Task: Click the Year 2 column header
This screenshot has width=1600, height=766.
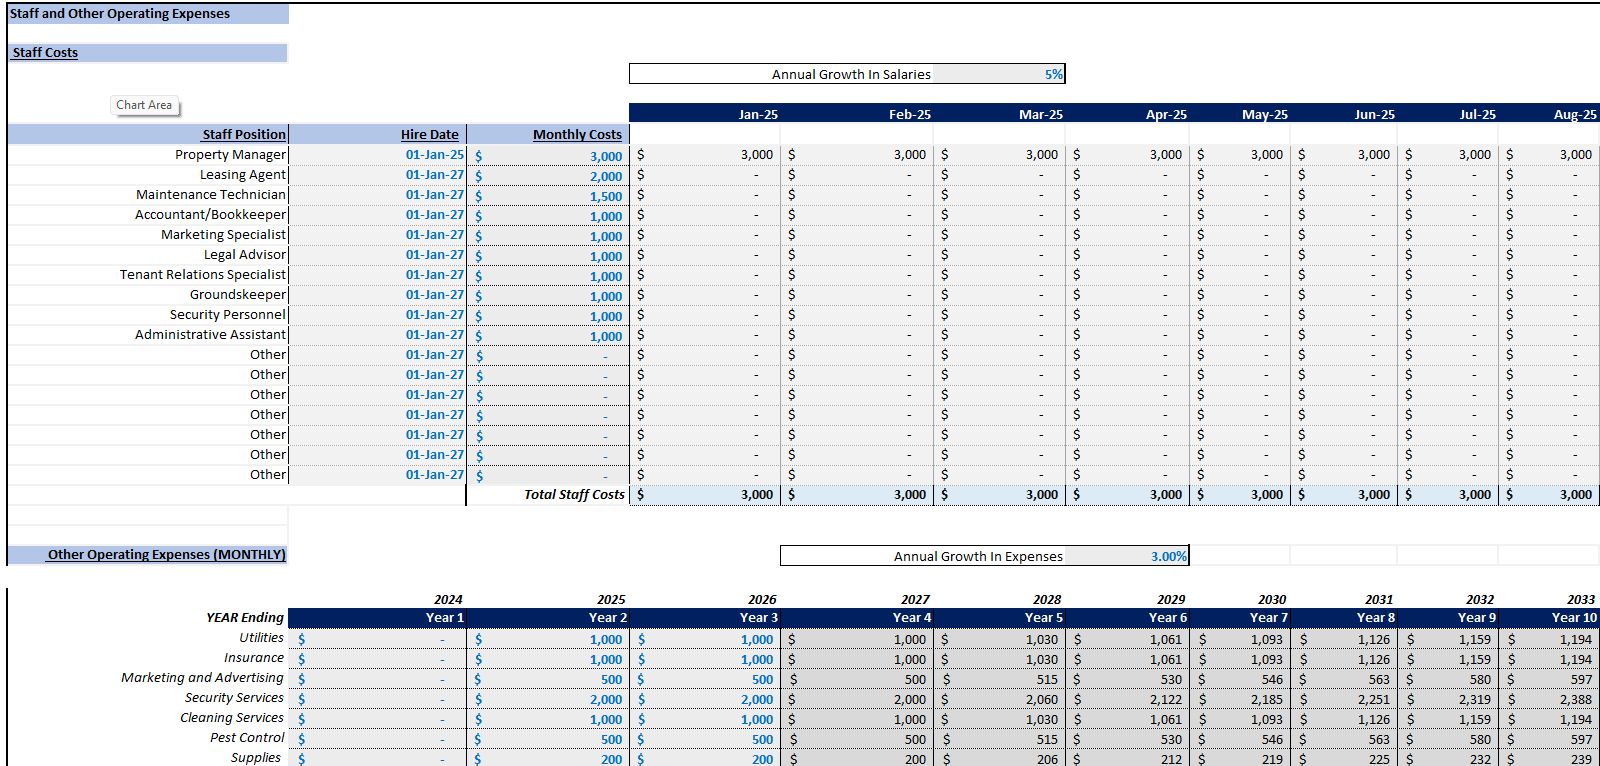Action: click(608, 618)
